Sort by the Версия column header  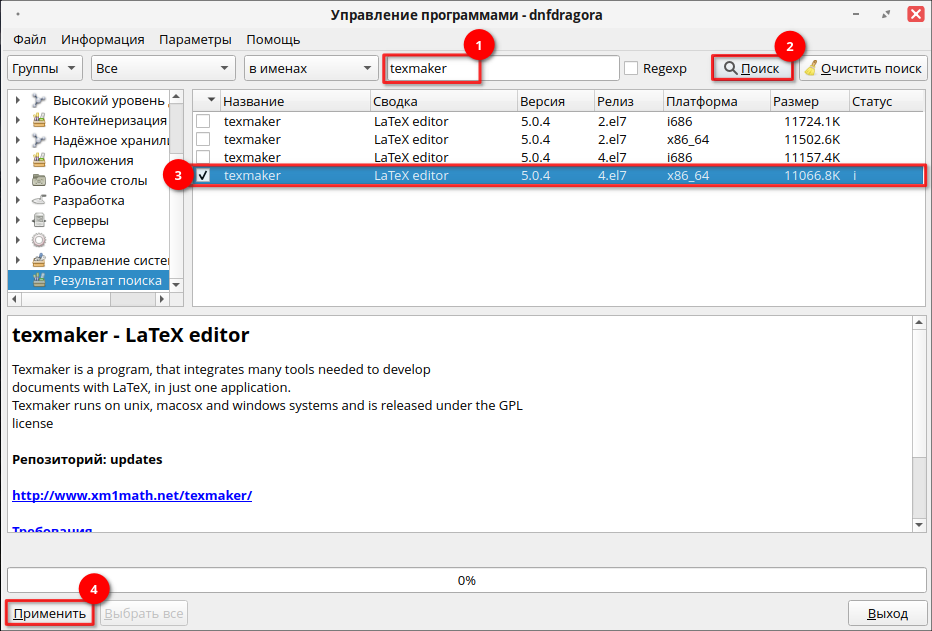[556, 101]
